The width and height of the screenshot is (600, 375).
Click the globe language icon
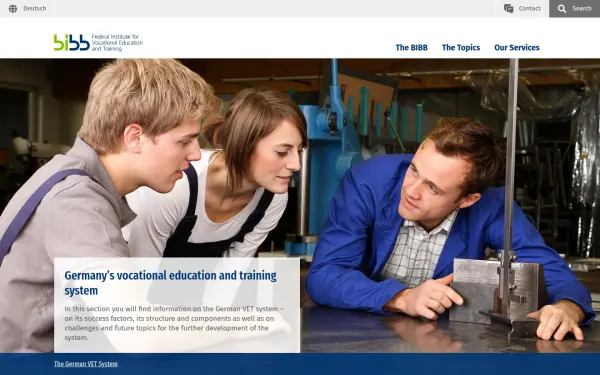[13, 8]
